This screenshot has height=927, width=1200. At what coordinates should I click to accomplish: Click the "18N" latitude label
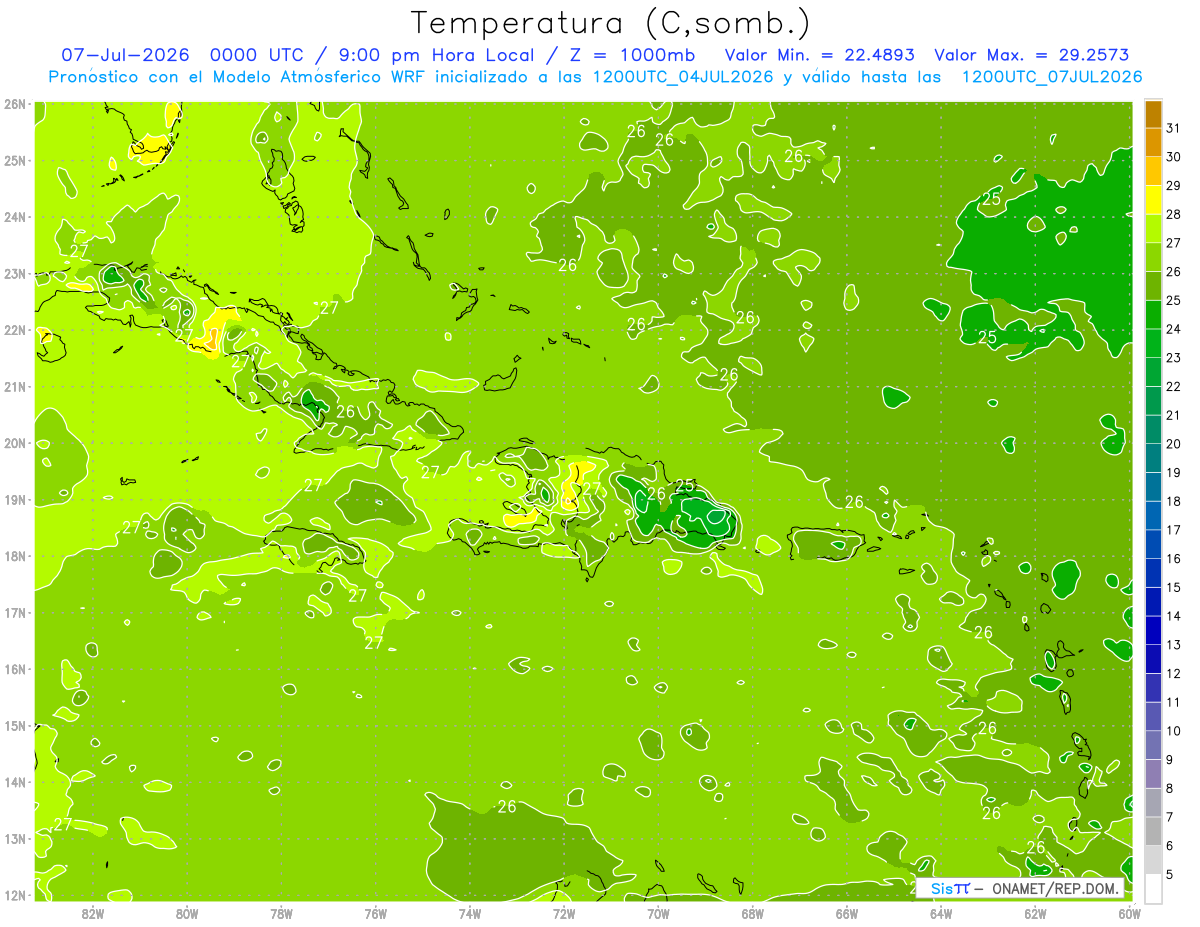15,556
